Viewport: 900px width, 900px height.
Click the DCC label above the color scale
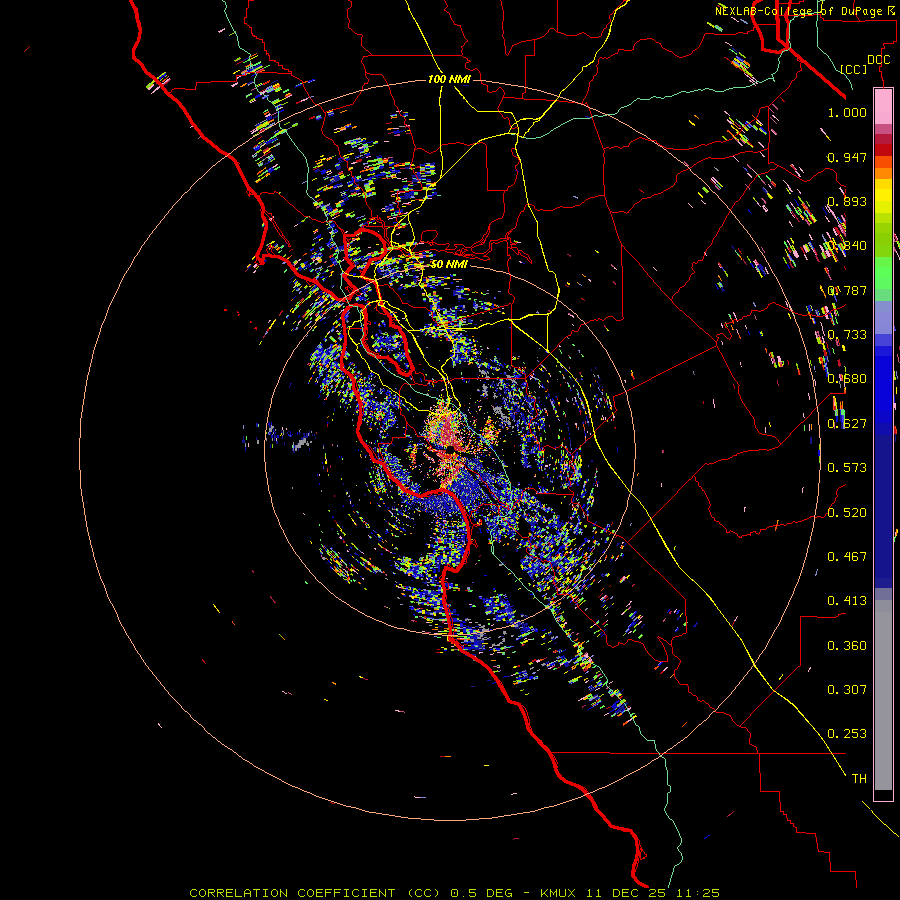(878, 60)
